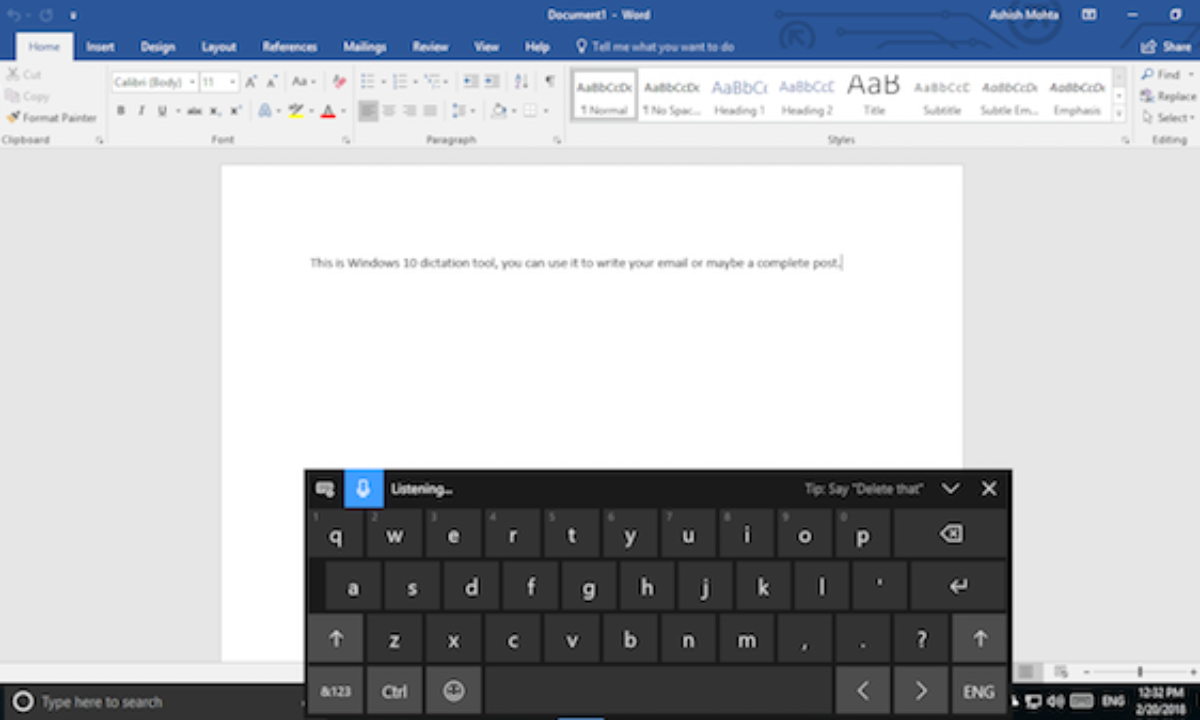Toggle Show/Hide paragraph marks

[x=549, y=82]
